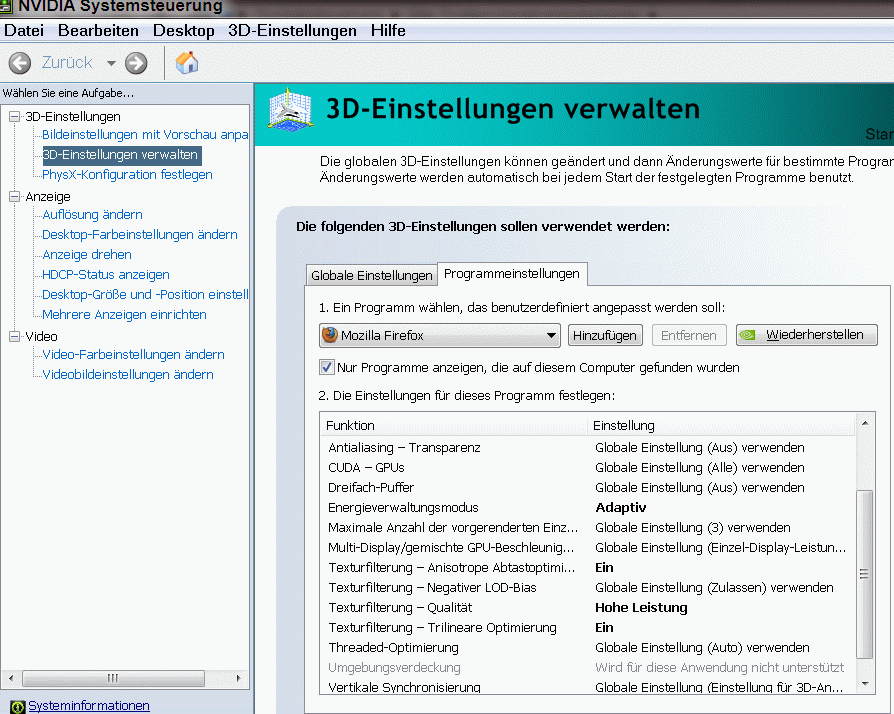Click the Forward arrow icon
The width and height of the screenshot is (894, 714).
[x=136, y=63]
